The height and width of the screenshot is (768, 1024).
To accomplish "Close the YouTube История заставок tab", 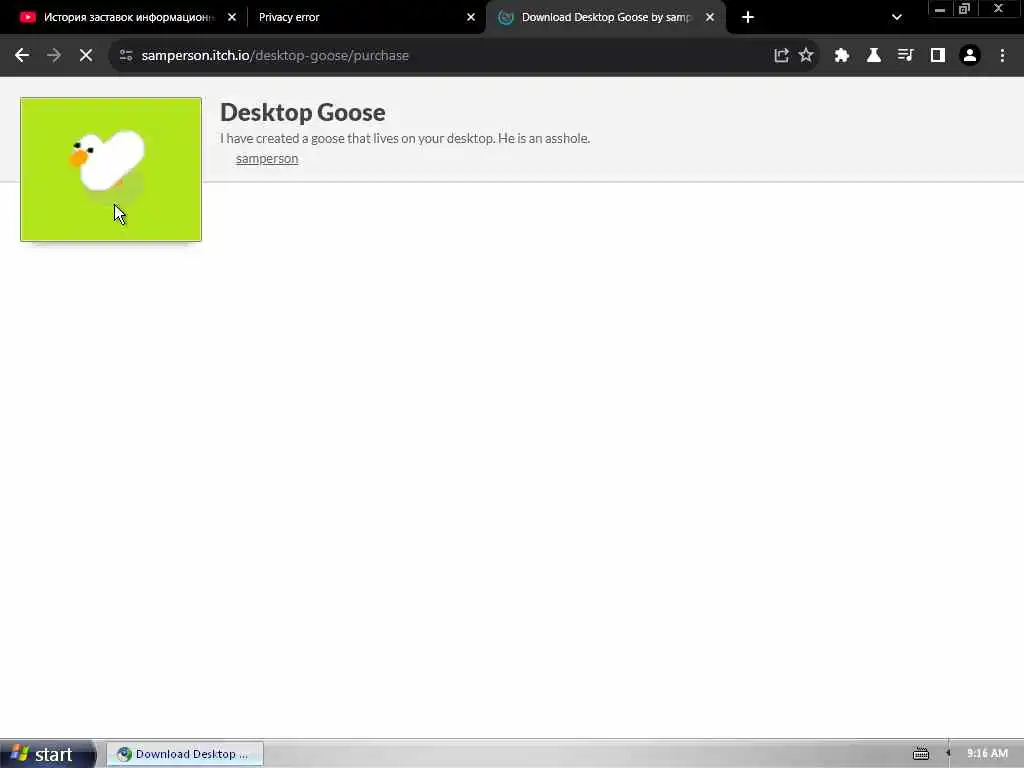I will [232, 17].
